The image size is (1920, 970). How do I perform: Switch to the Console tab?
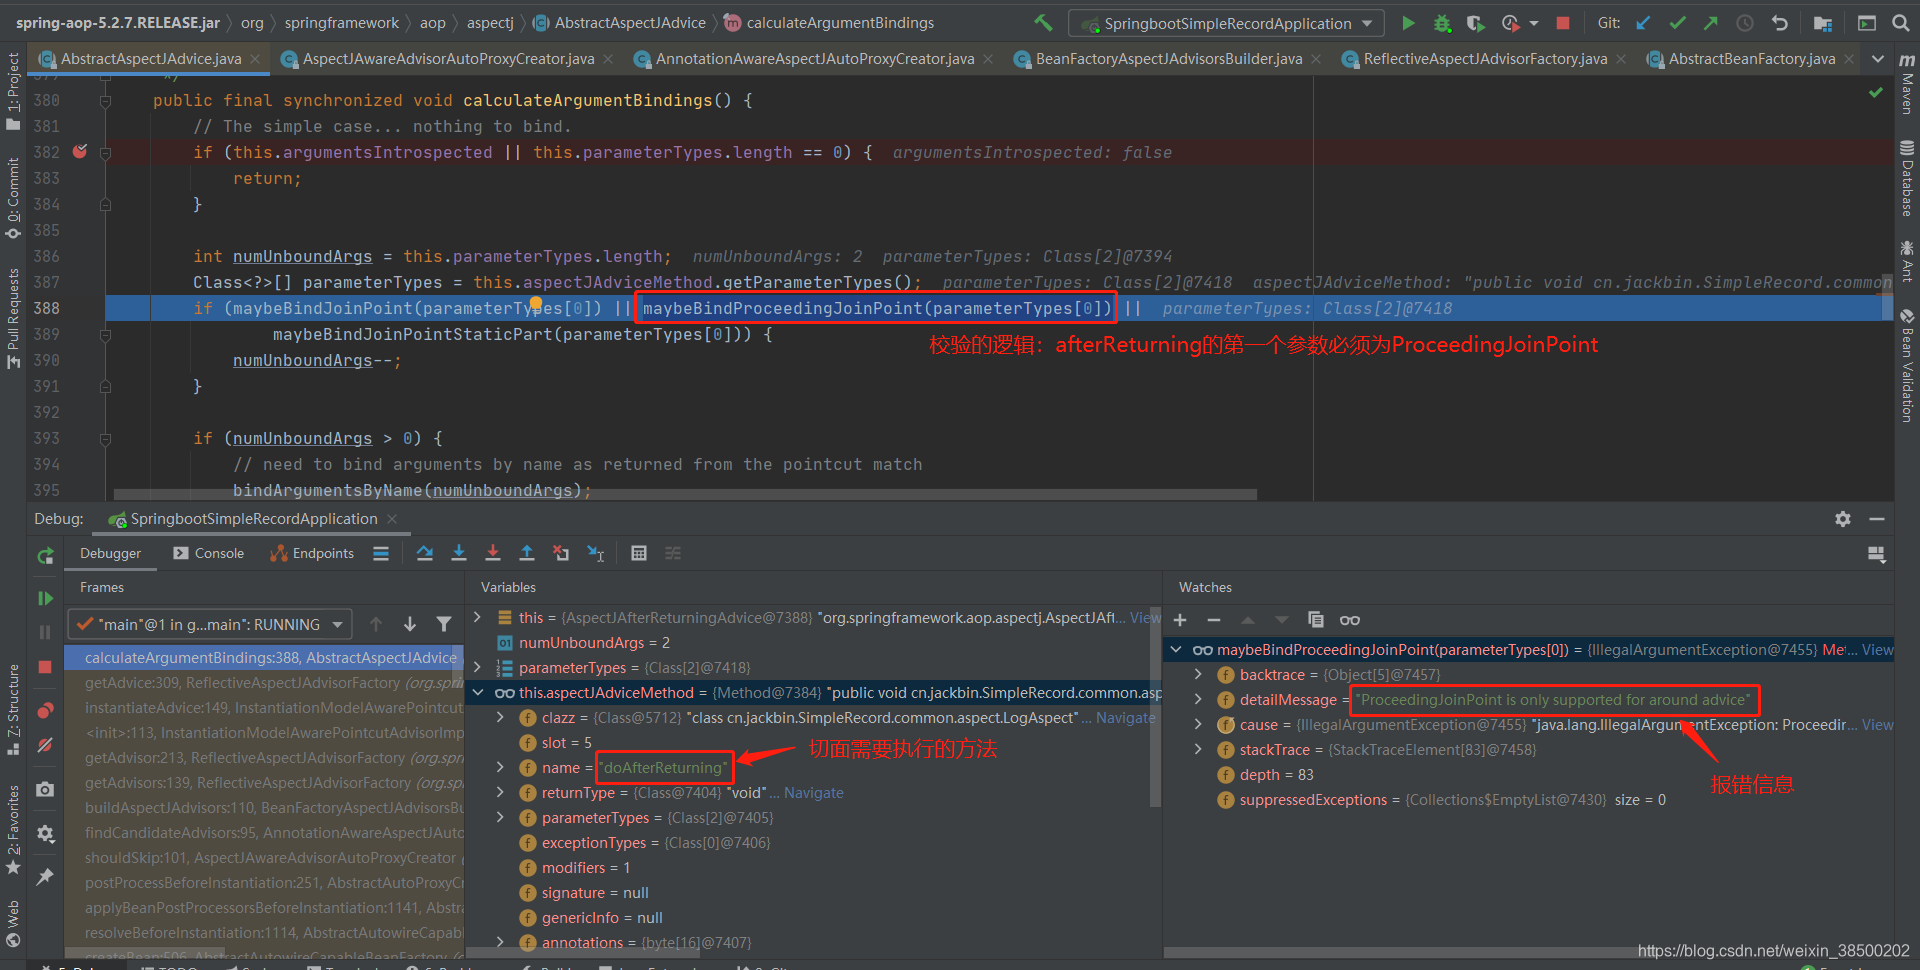217,552
